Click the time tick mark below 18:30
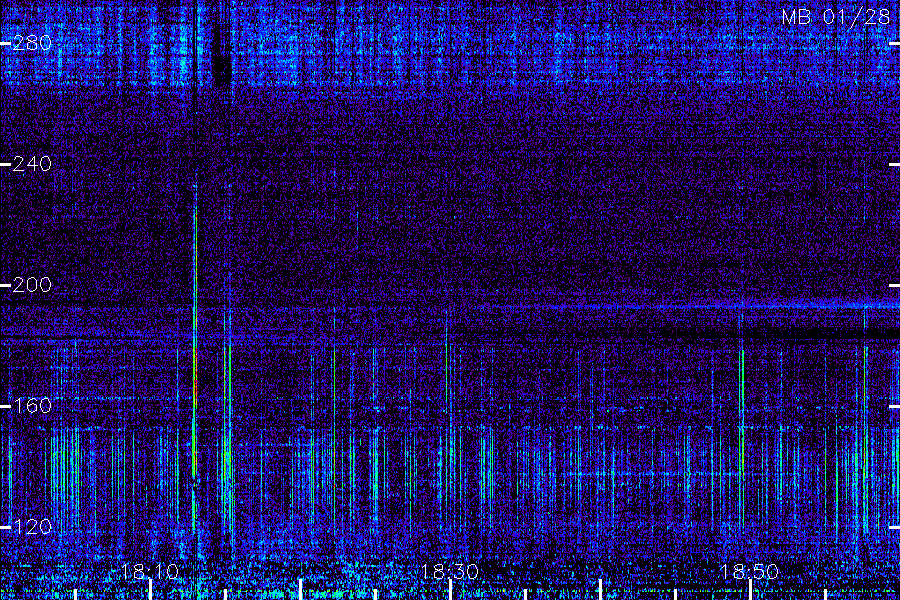 tap(451, 590)
